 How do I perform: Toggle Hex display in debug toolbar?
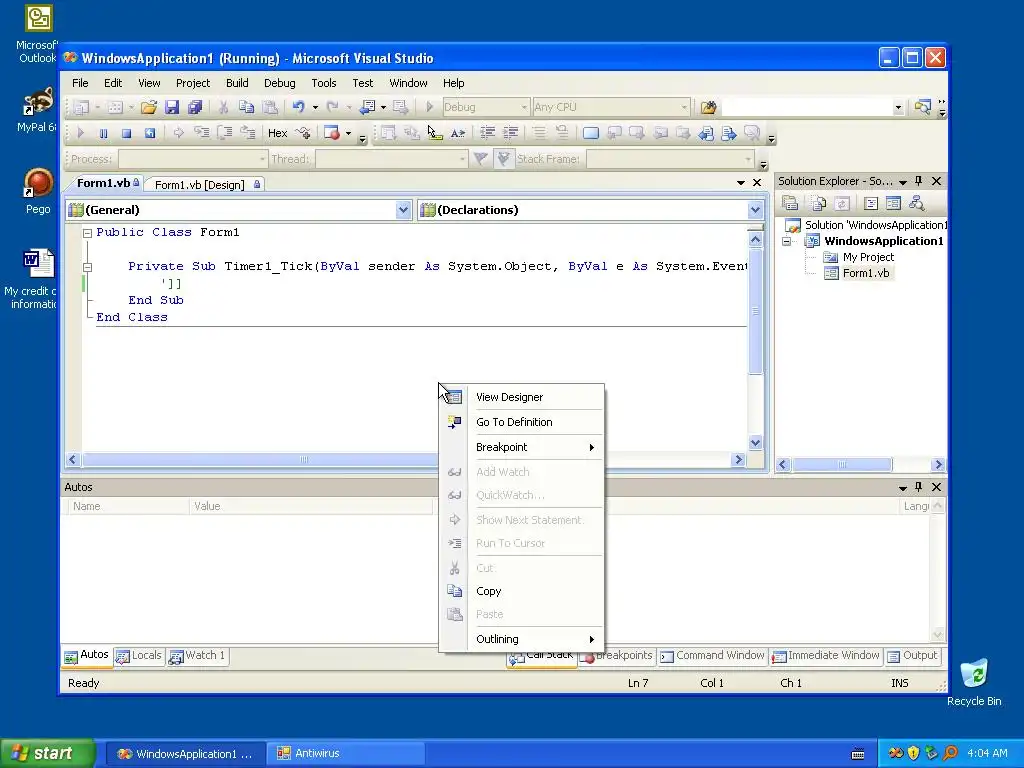[x=278, y=133]
